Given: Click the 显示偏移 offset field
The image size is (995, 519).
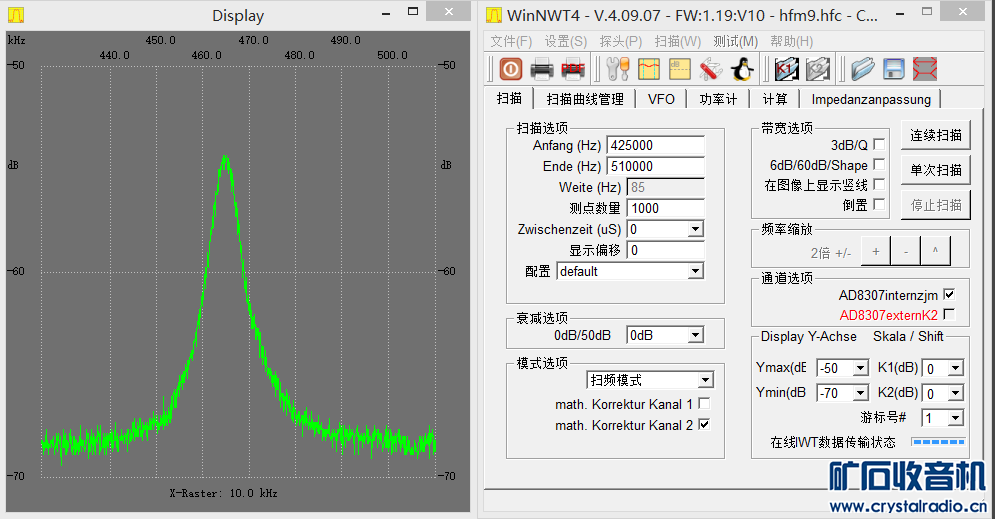Looking at the screenshot, I should (666, 250).
